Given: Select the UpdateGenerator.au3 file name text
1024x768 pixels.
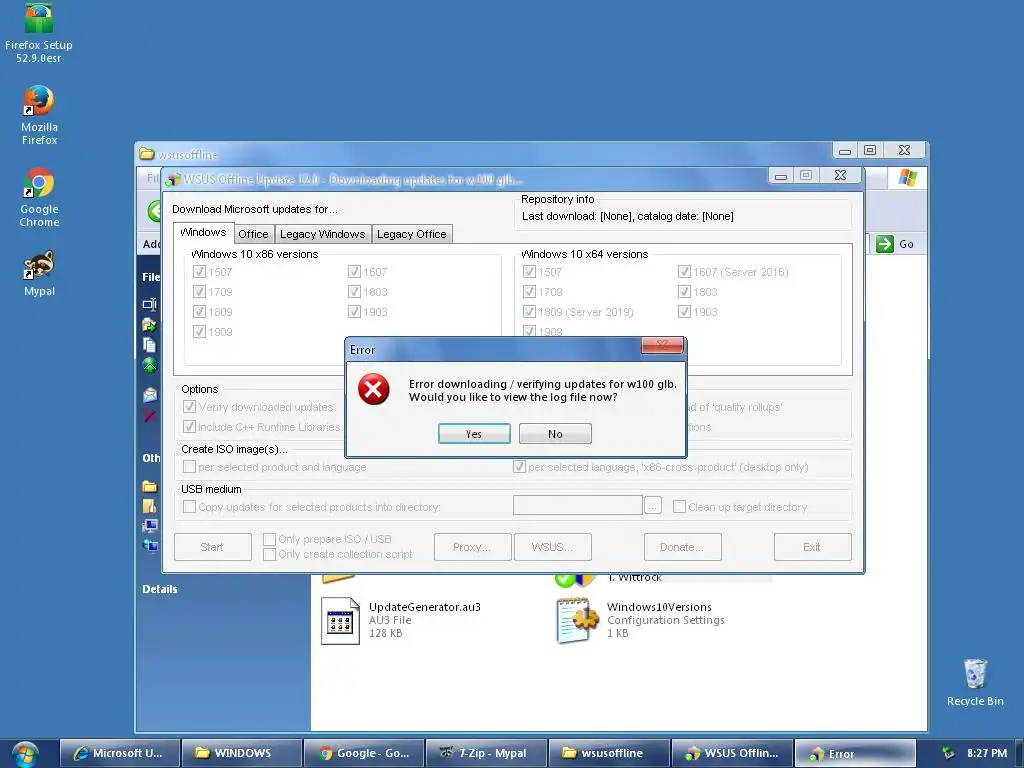Looking at the screenshot, I should pos(424,607).
